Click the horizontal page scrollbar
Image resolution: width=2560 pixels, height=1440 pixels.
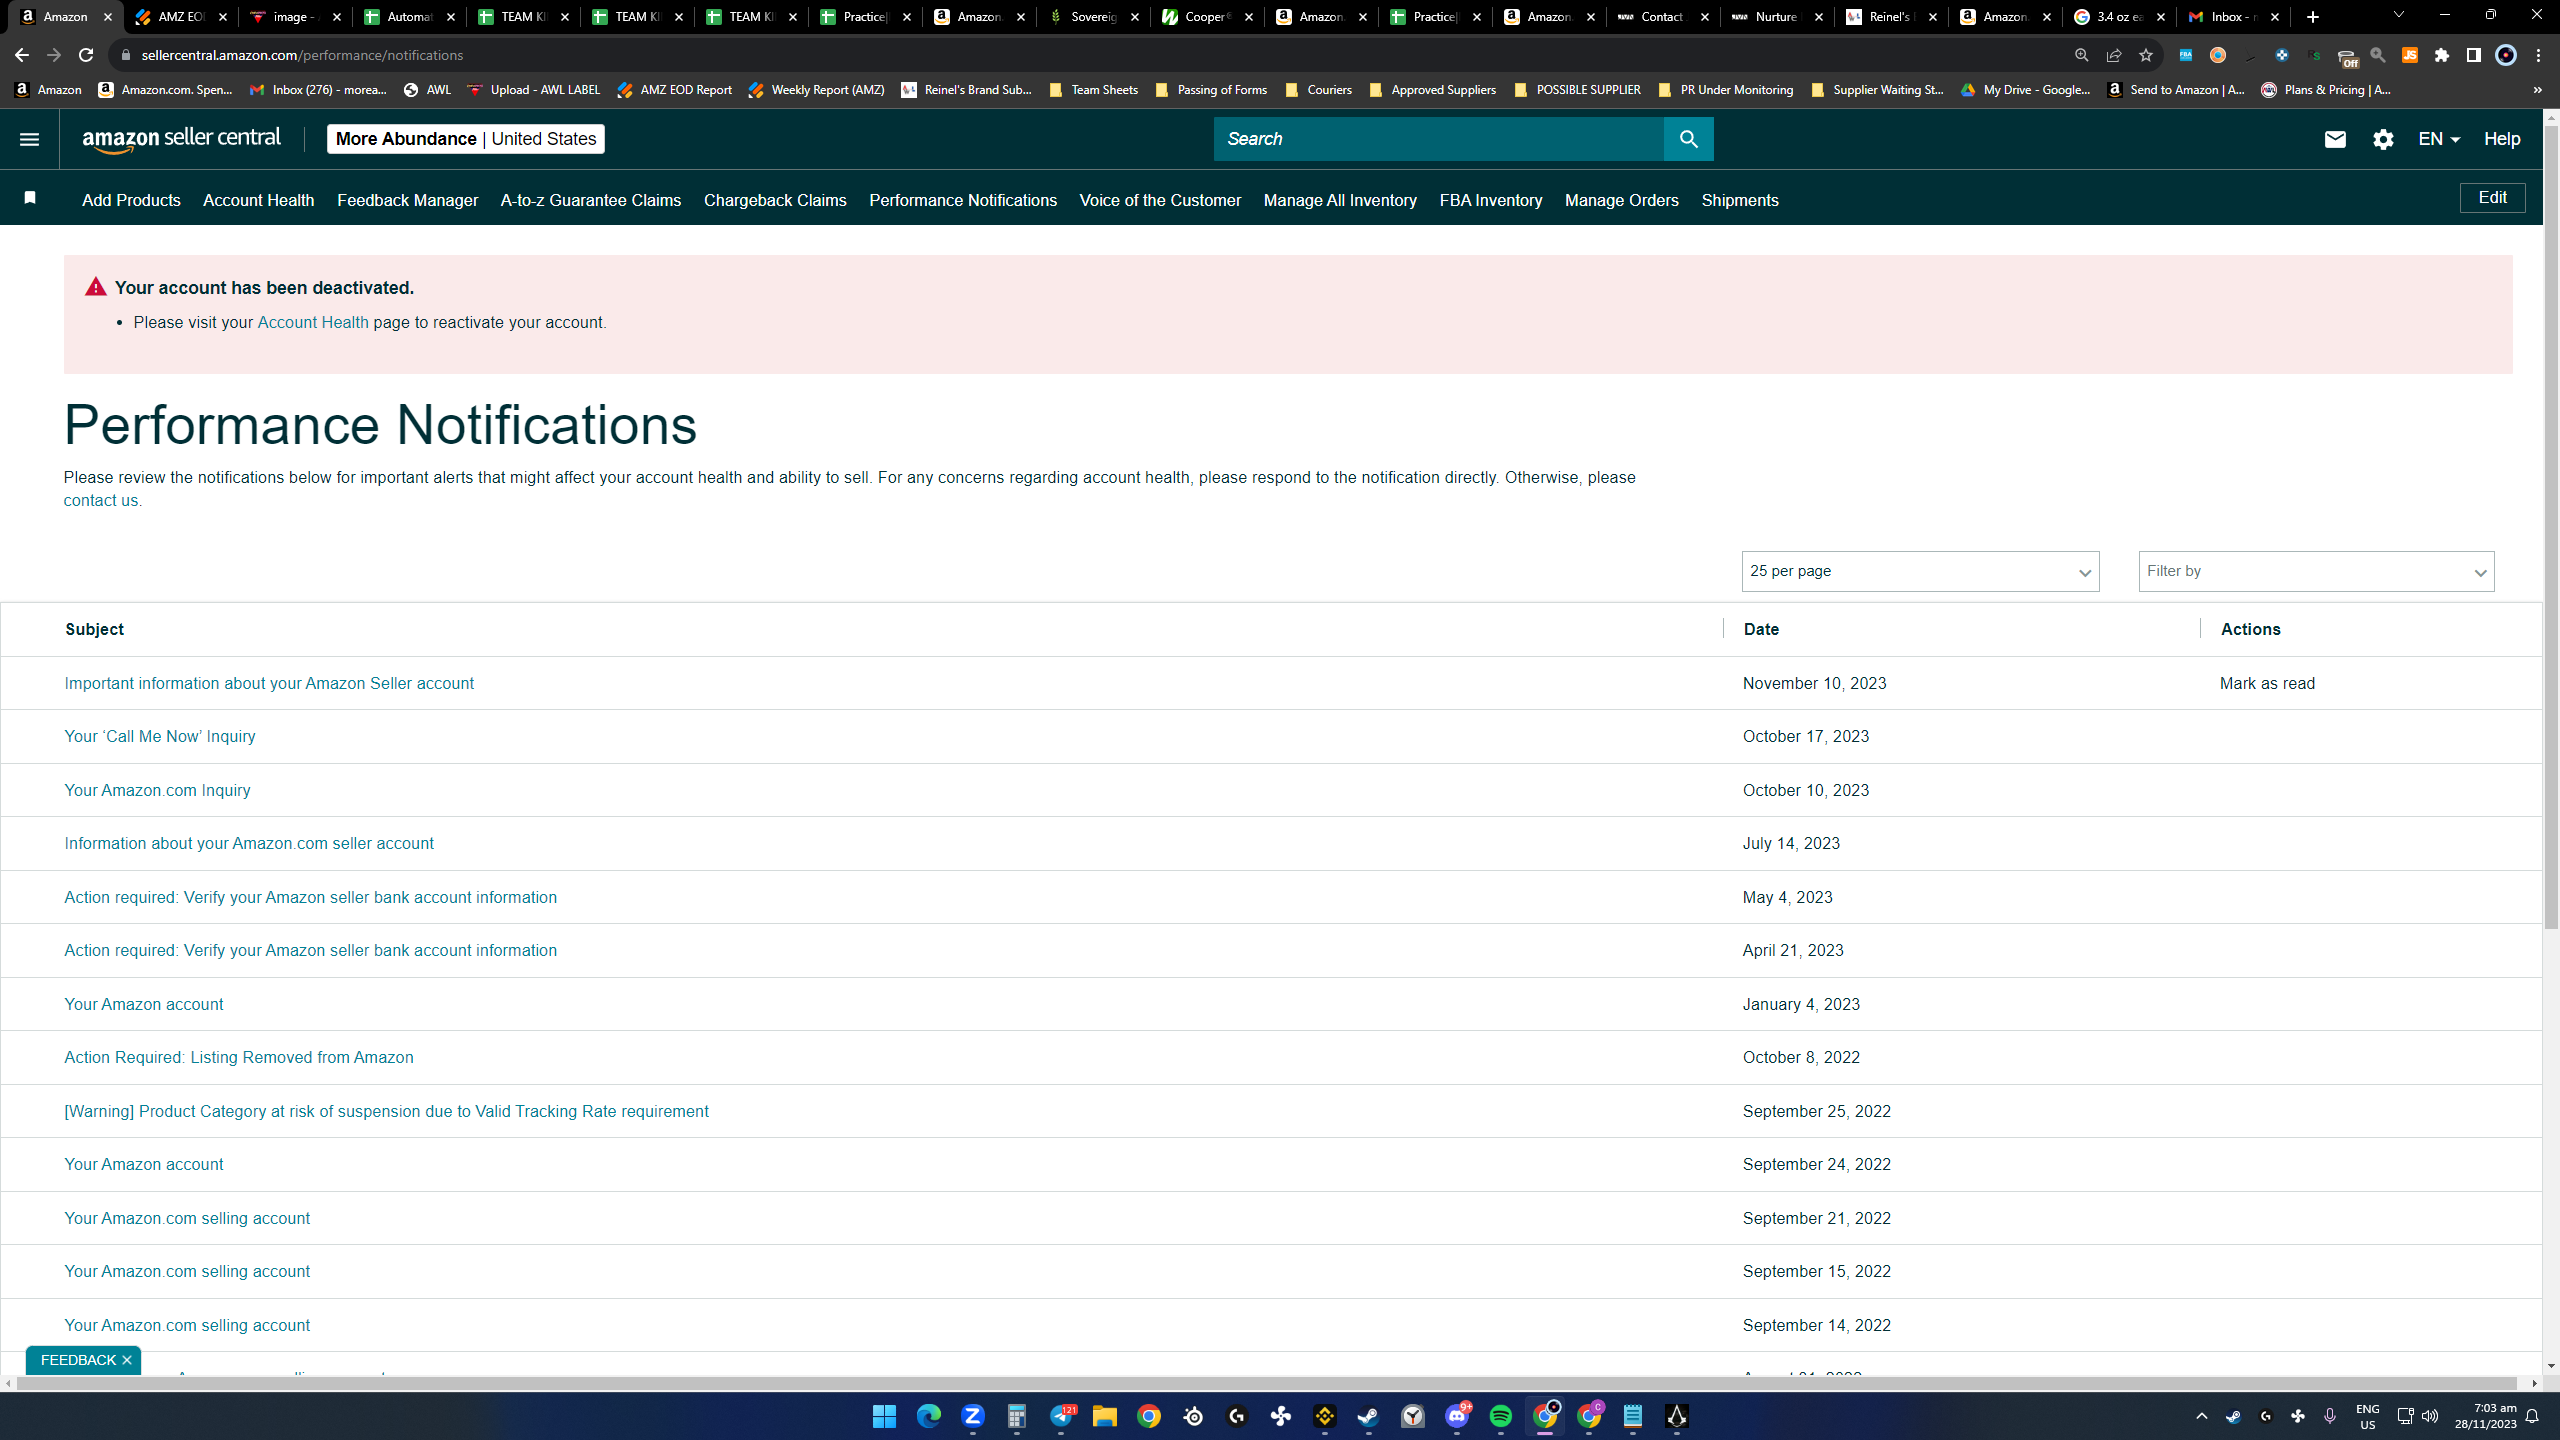(x=1266, y=1383)
